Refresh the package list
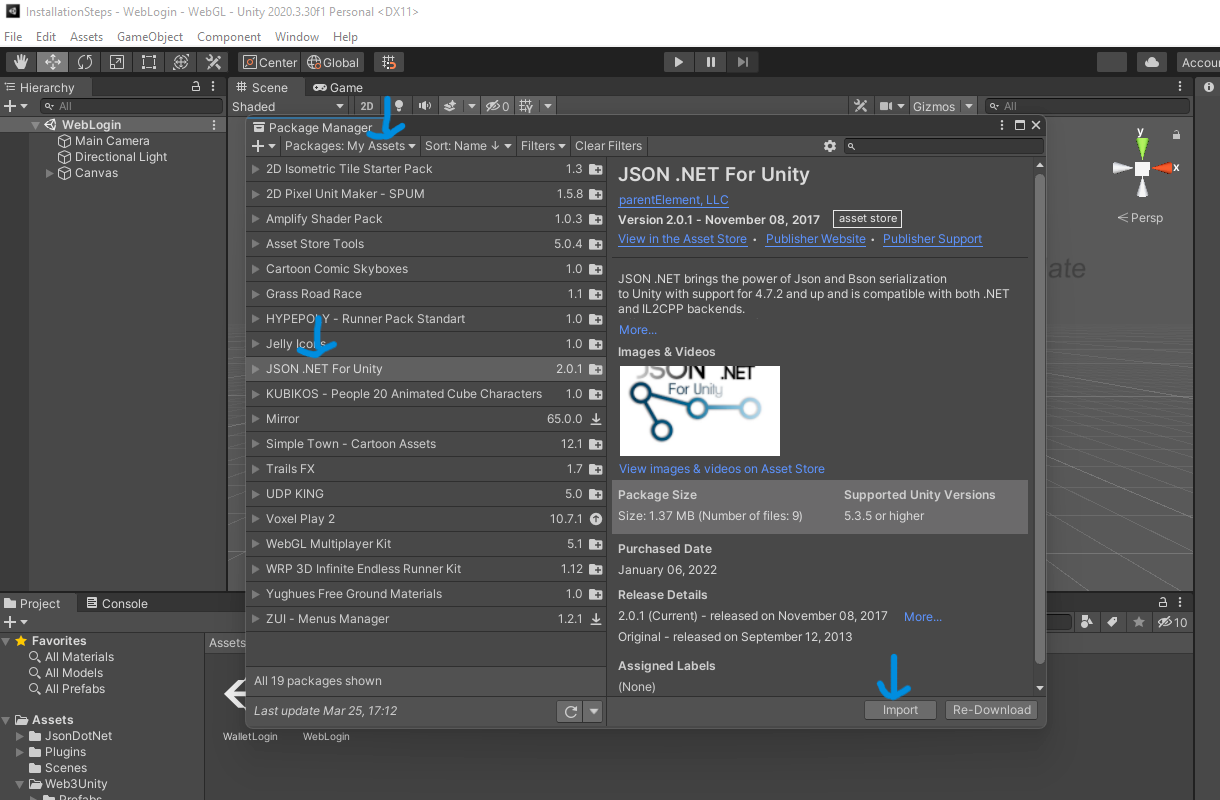Viewport: 1220px width, 800px height. click(x=571, y=711)
